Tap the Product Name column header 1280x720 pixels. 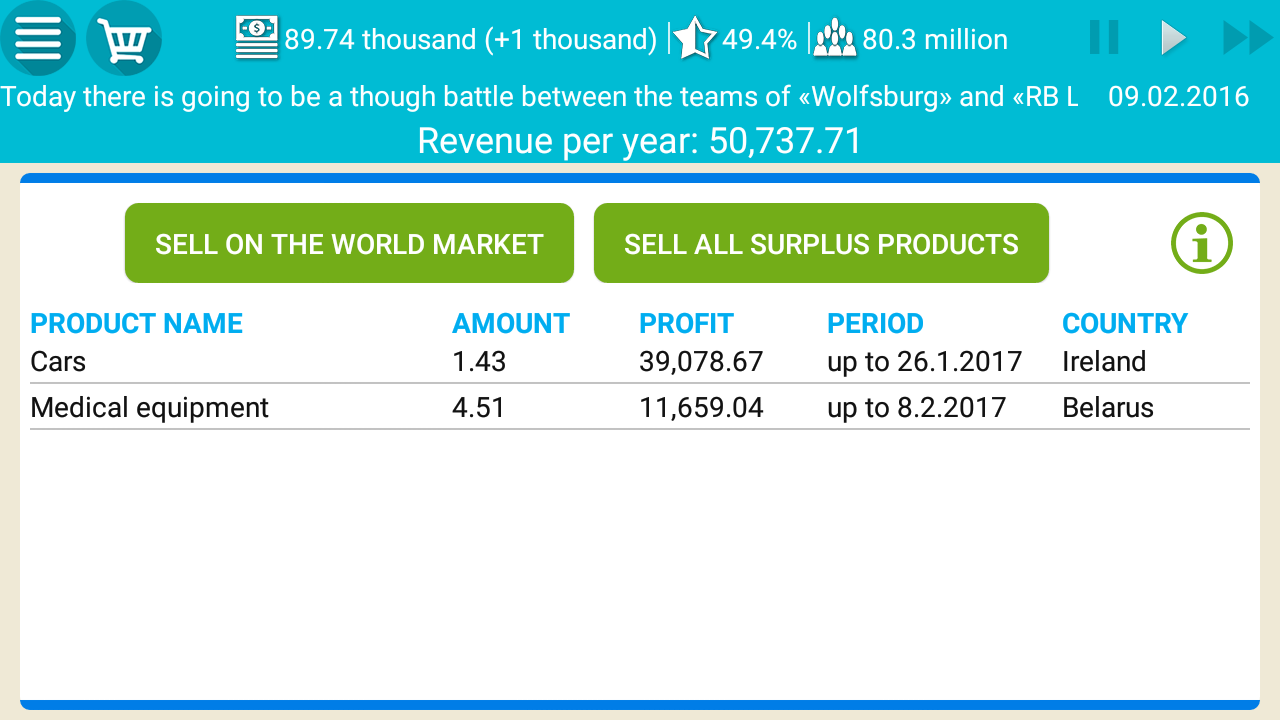[137, 324]
